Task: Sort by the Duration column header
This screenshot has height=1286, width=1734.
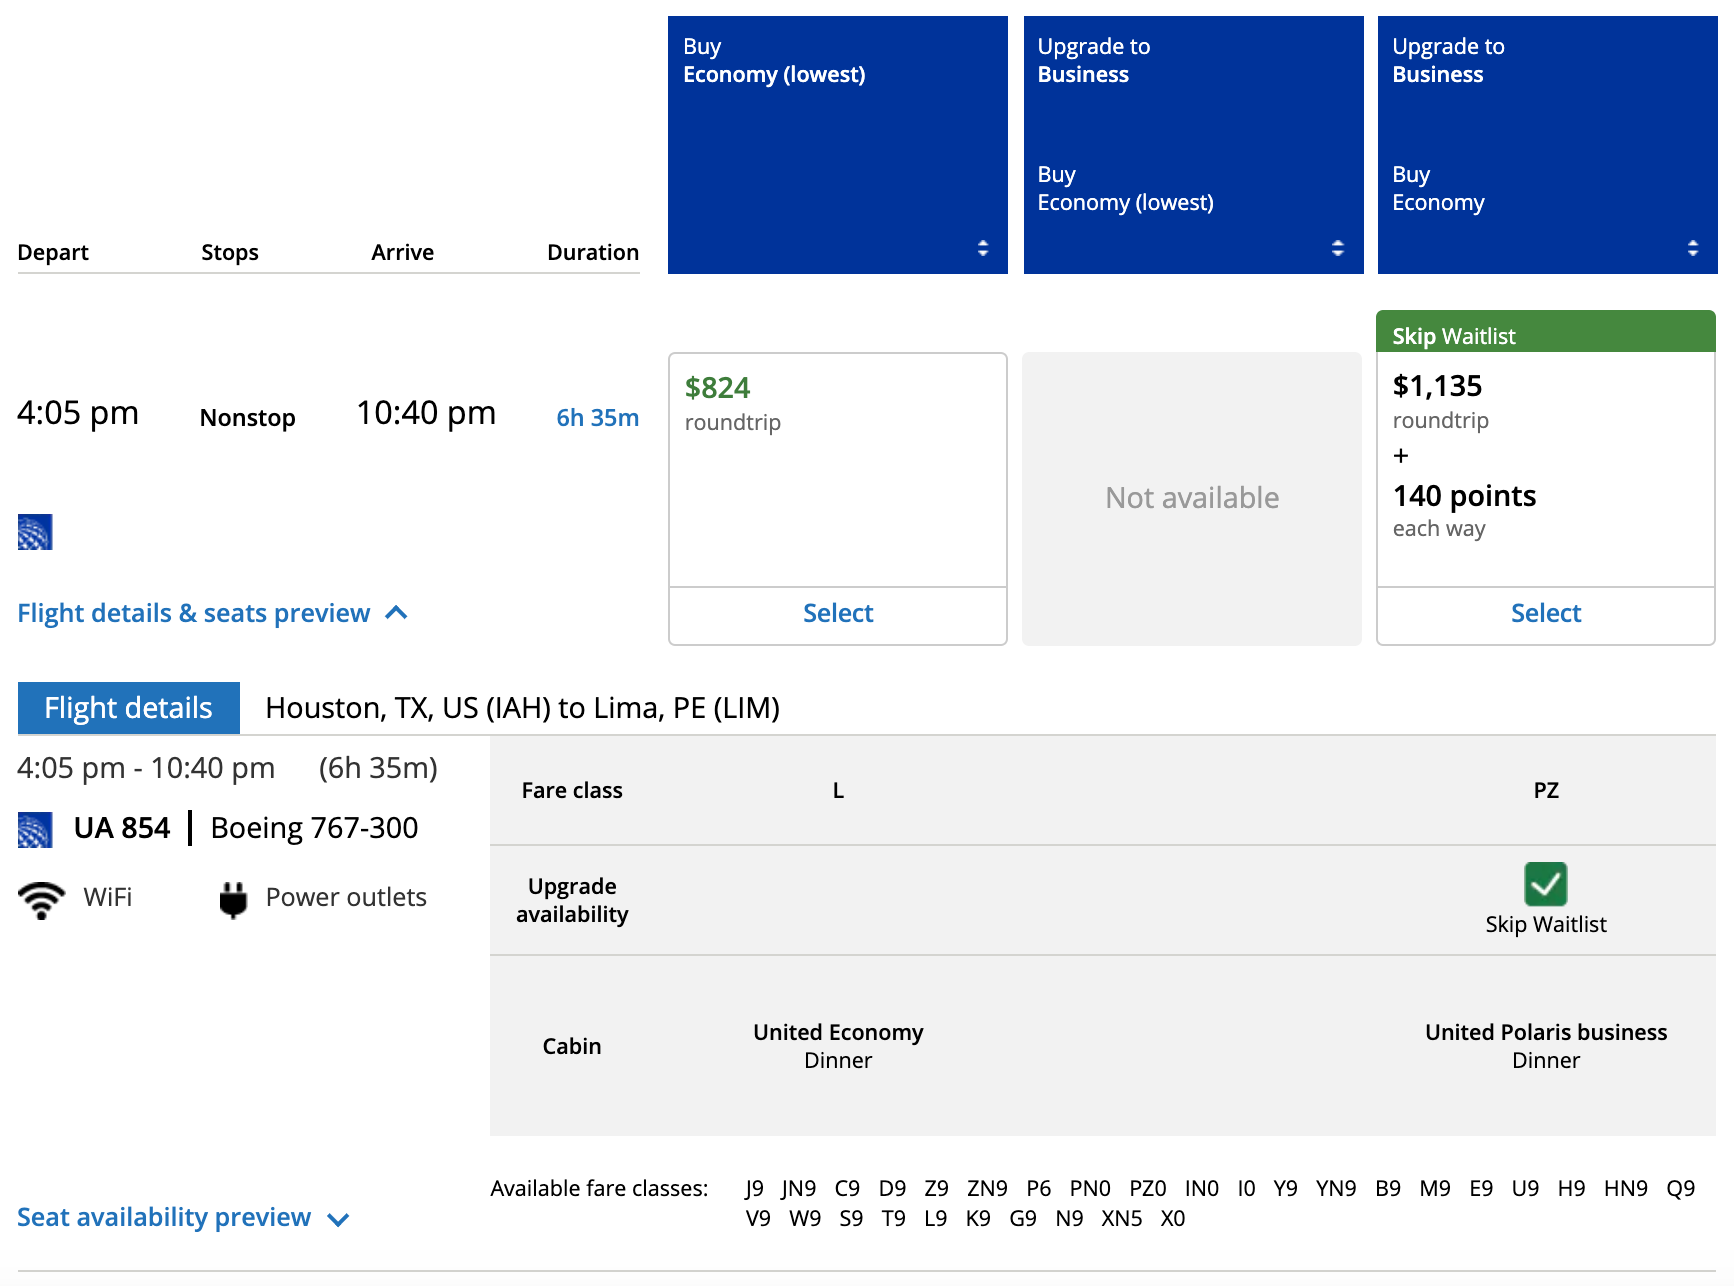Action: [592, 252]
